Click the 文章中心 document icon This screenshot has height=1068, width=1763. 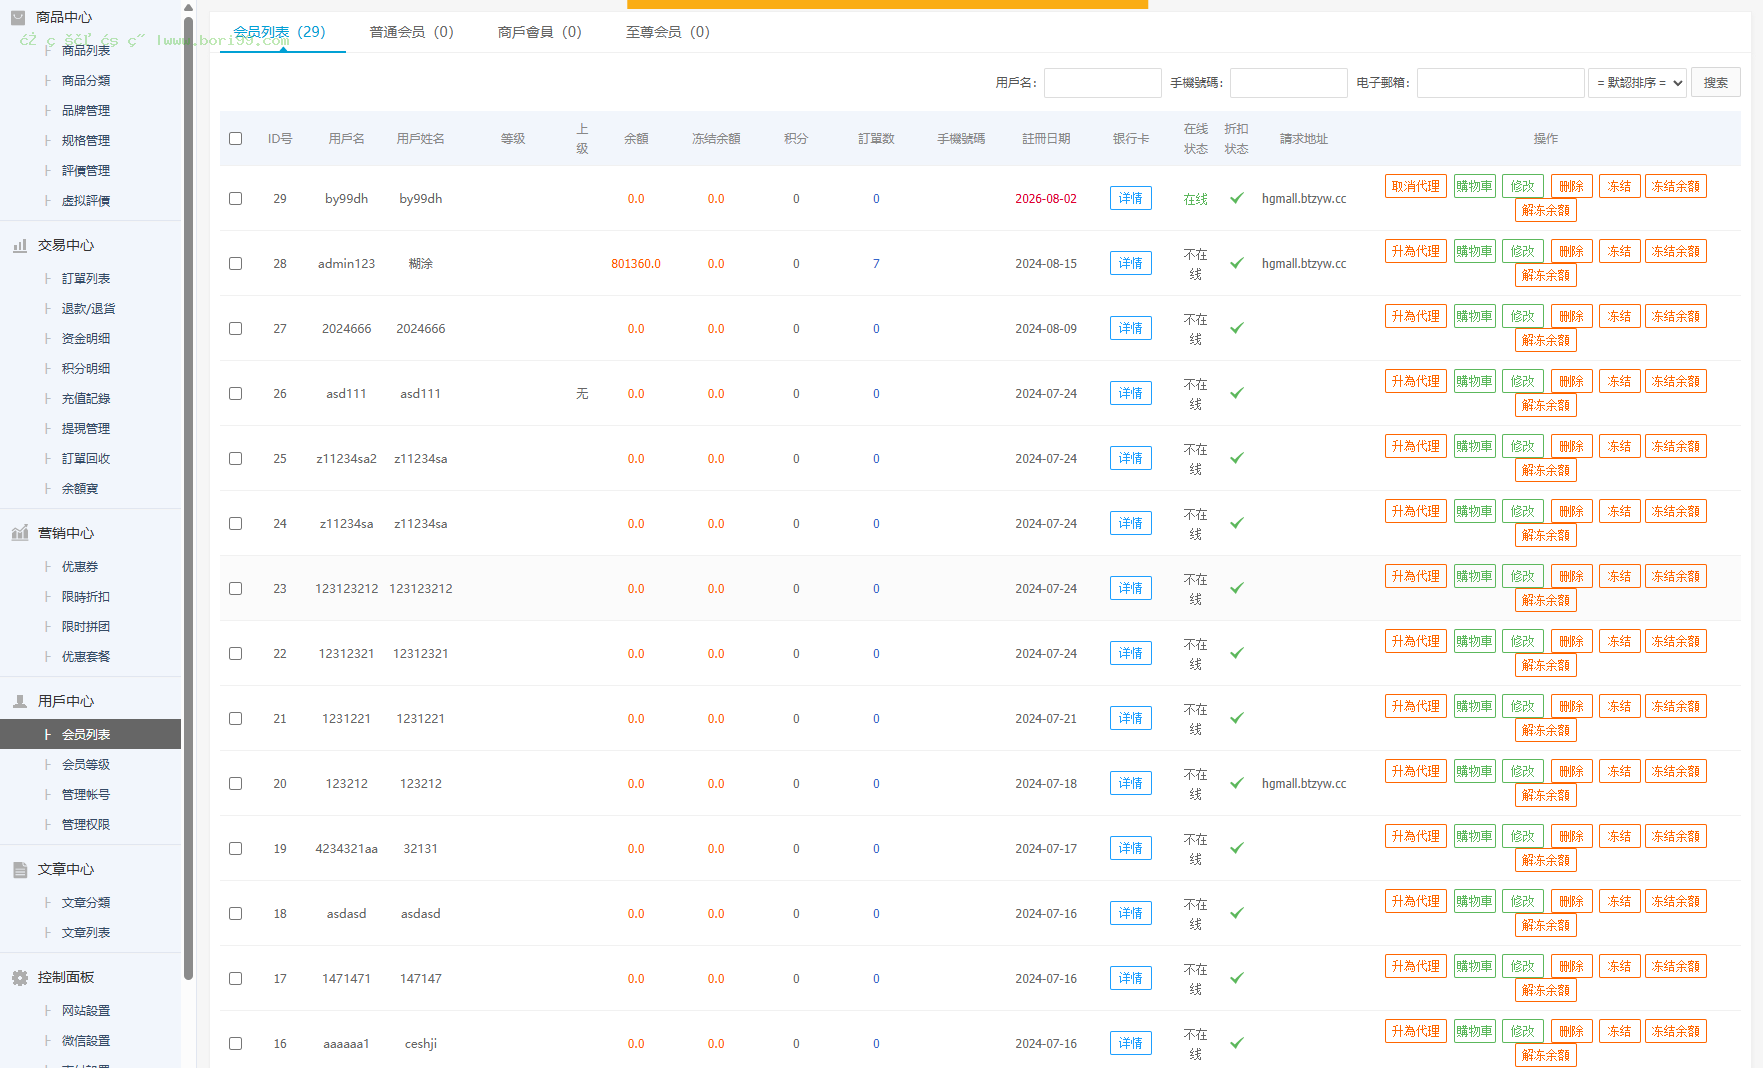[x=20, y=869]
